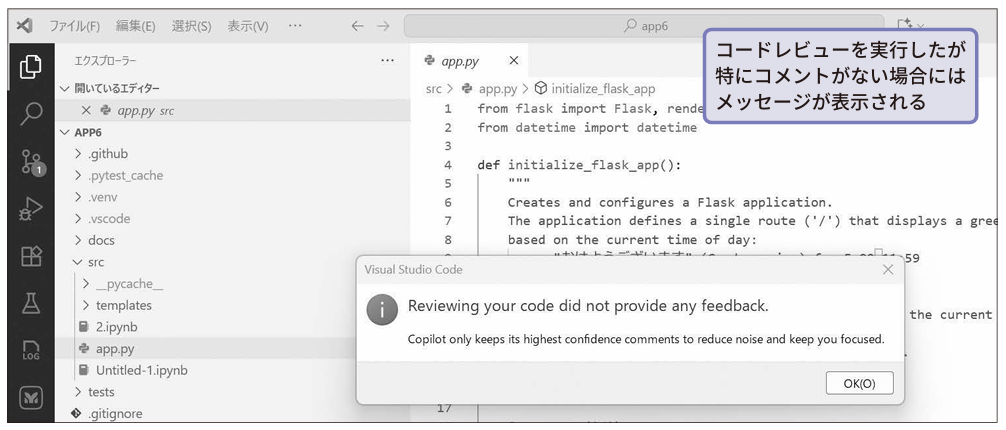Click line 6 docstring Creates and configures
The image size is (1006, 430).
point(670,203)
